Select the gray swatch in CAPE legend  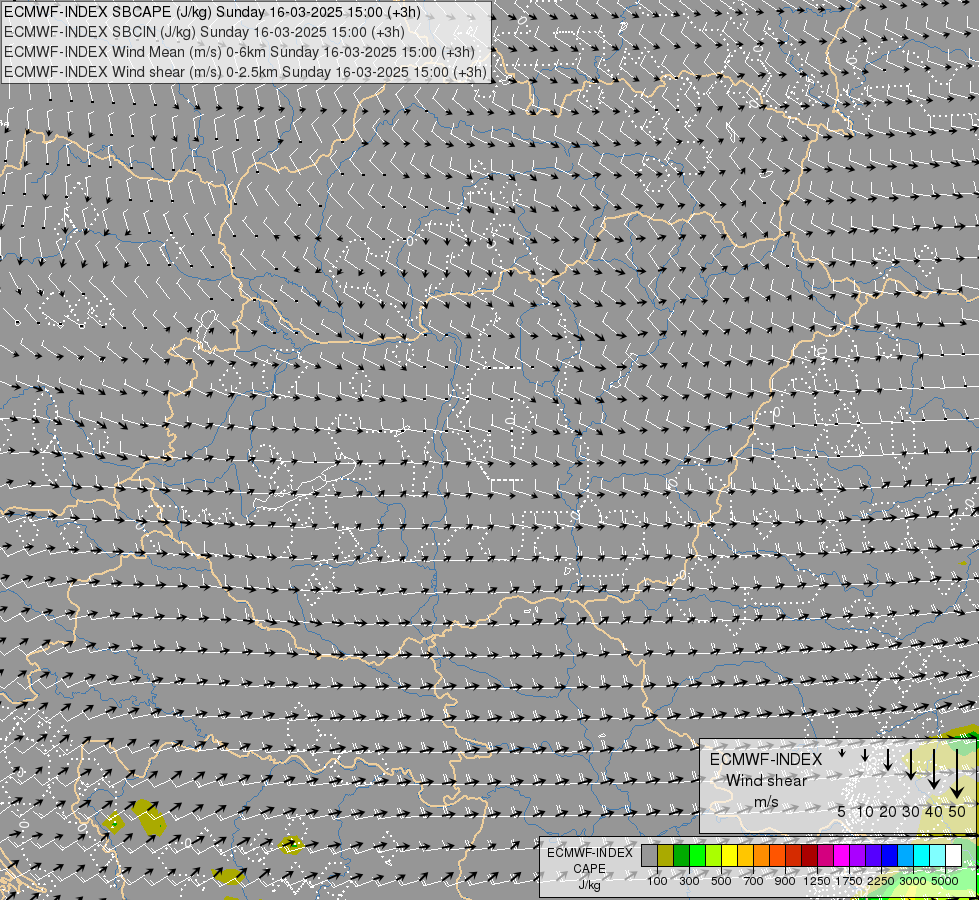click(x=649, y=856)
